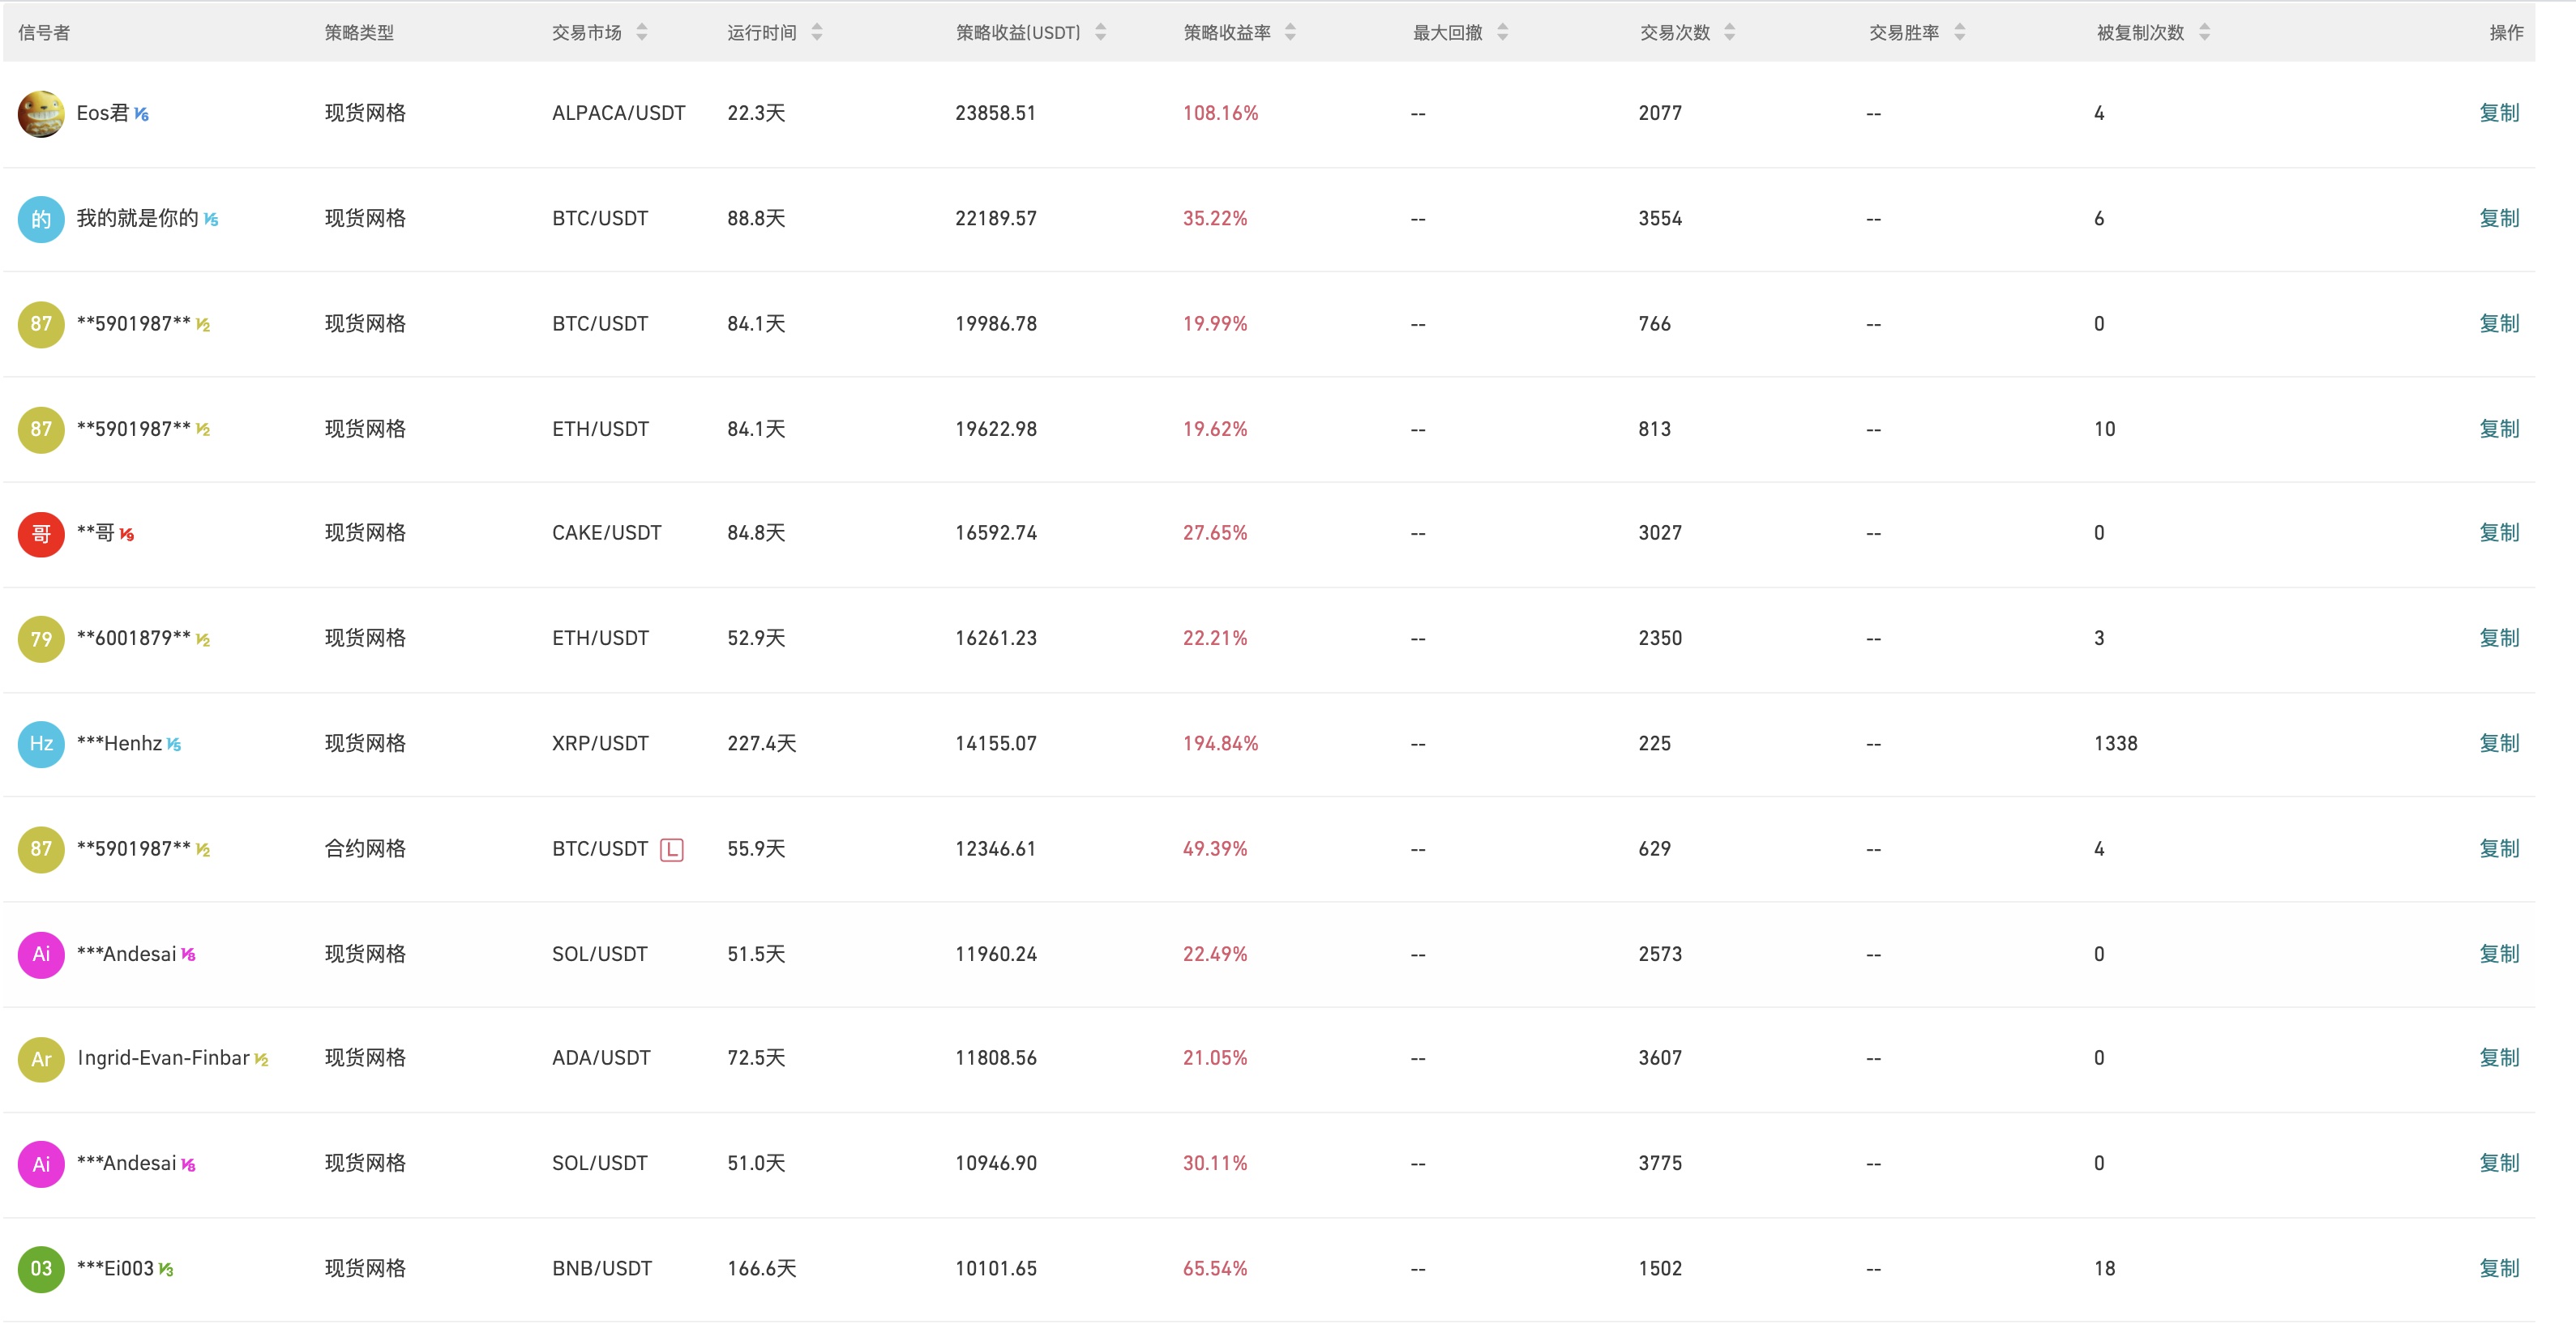Select BNB/USDT market cell

tap(601, 1268)
